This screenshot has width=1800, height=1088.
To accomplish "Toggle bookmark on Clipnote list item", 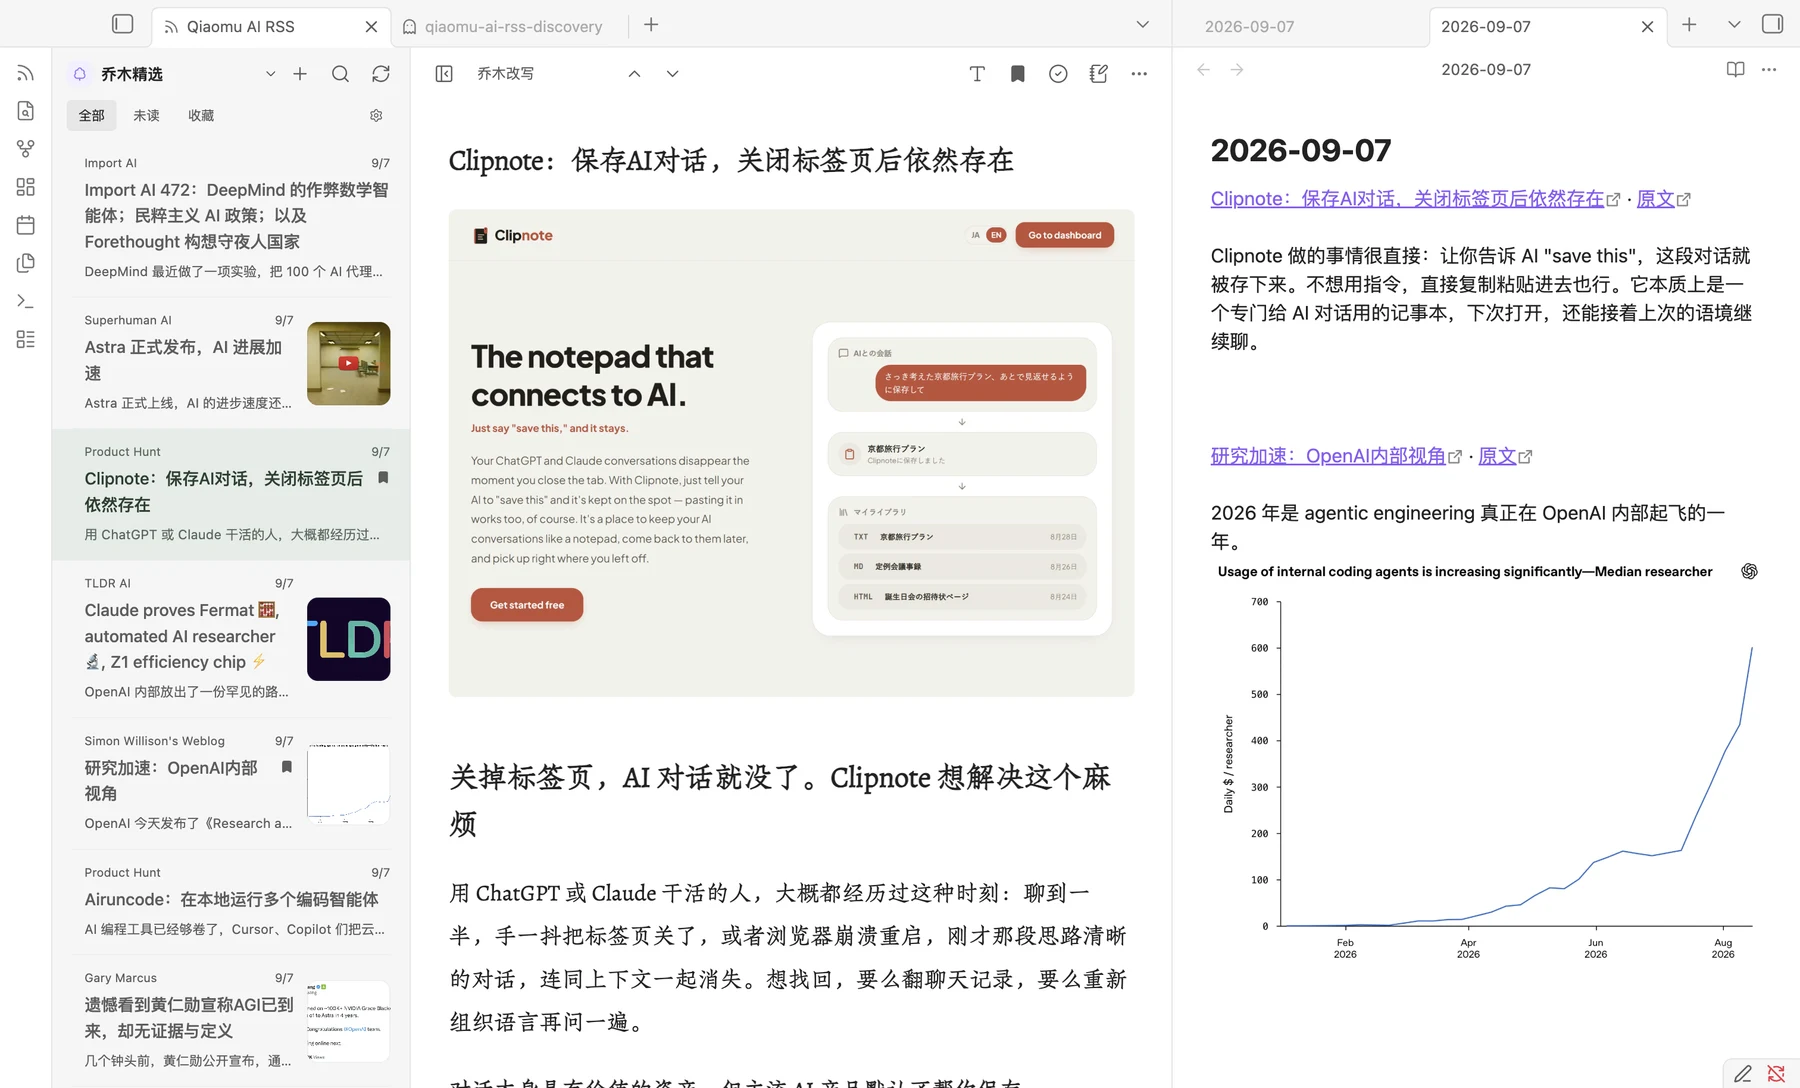I will pos(383,478).
